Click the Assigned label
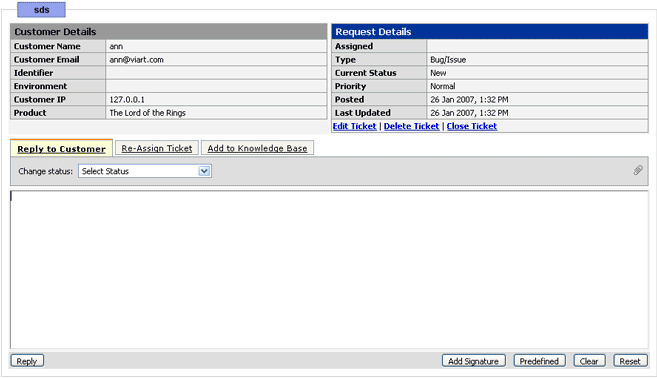657x378 pixels. click(354, 47)
